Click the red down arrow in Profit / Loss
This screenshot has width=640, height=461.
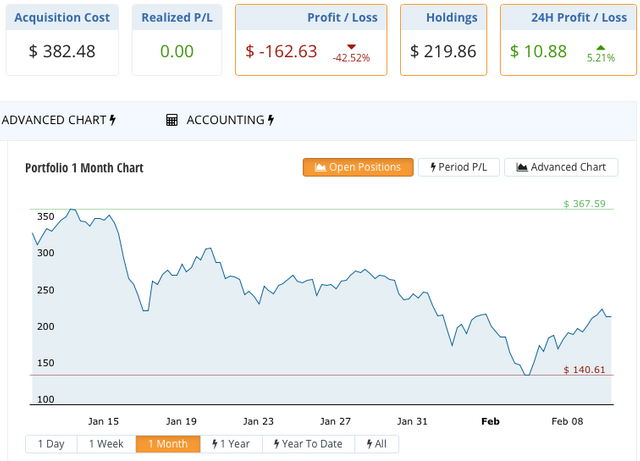tap(351, 46)
